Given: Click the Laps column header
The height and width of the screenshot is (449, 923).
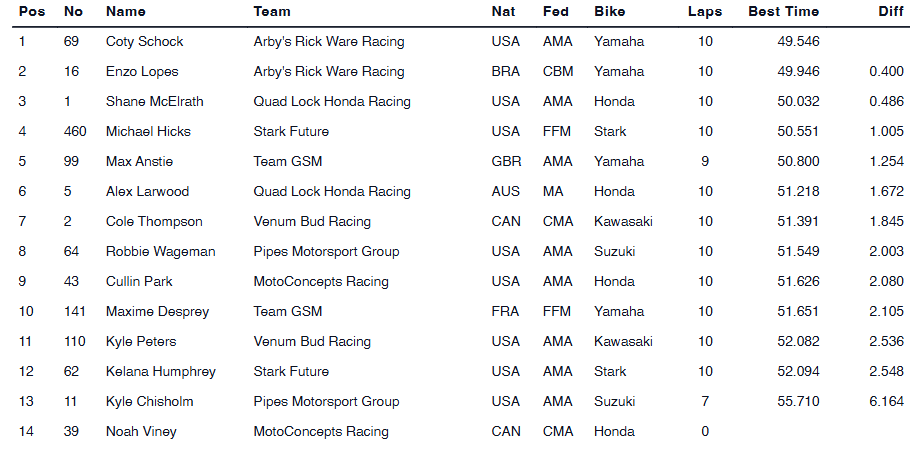Looking at the screenshot, I should [x=705, y=12].
